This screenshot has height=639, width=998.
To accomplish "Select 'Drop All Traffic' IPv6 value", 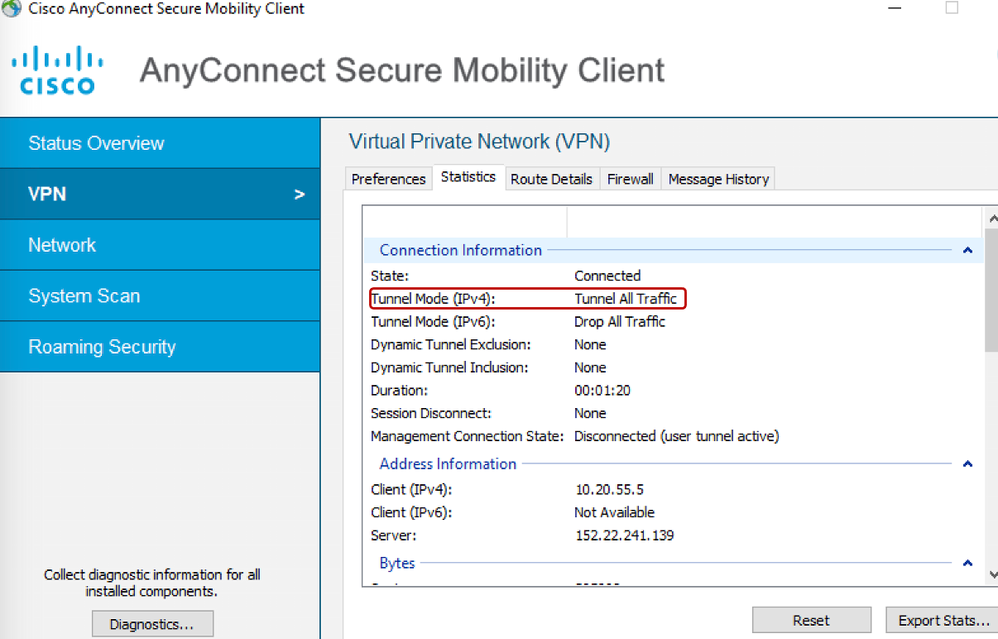I will 619,321.
